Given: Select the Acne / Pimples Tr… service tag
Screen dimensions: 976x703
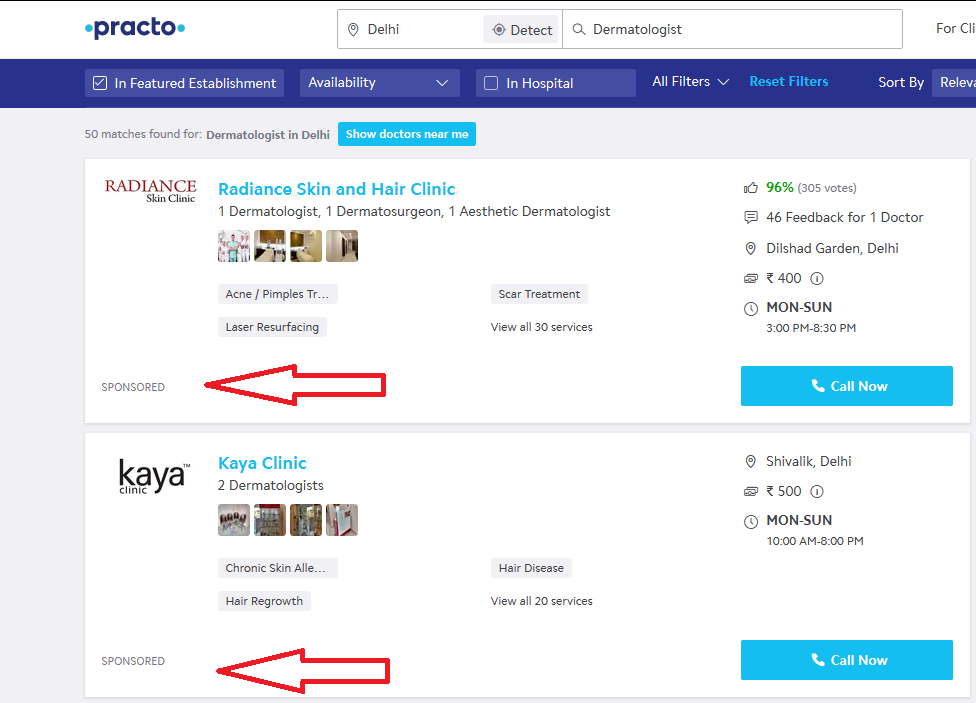Looking at the screenshot, I should click(278, 294).
